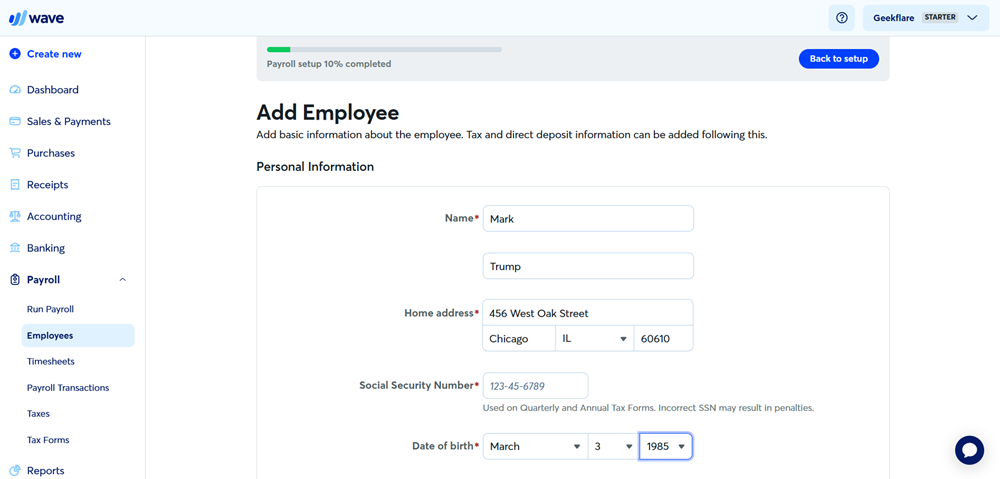This screenshot has width=1000, height=479.
Task: Open the help question mark icon
Action: click(841, 18)
